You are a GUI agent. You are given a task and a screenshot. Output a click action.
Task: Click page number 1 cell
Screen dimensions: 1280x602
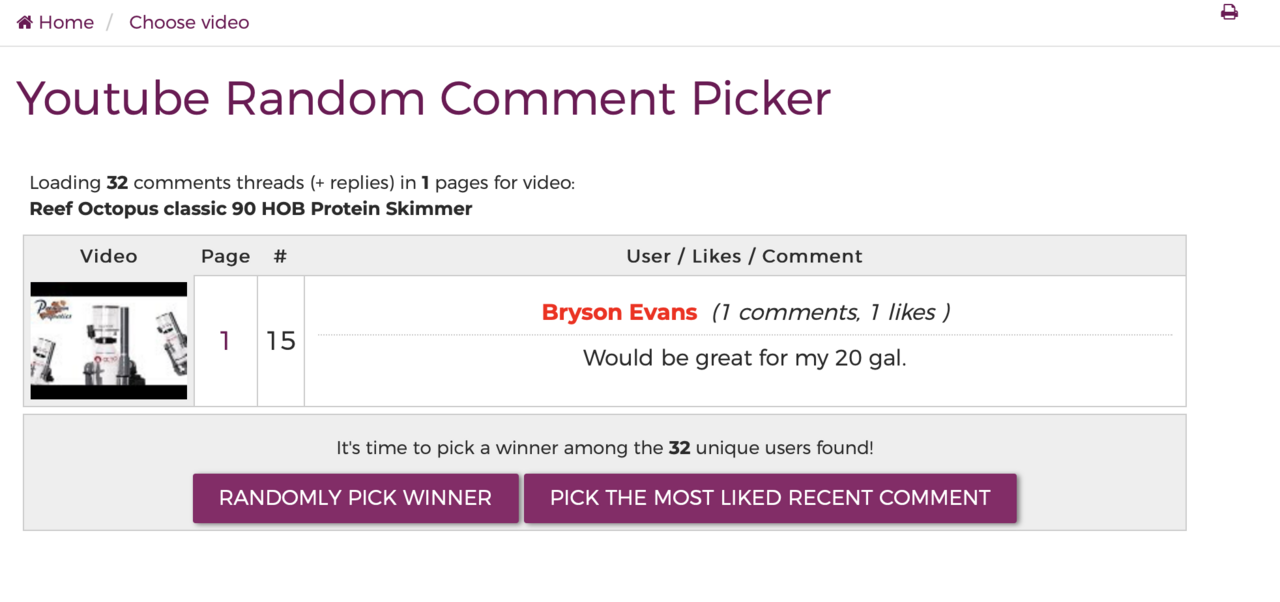coord(225,341)
